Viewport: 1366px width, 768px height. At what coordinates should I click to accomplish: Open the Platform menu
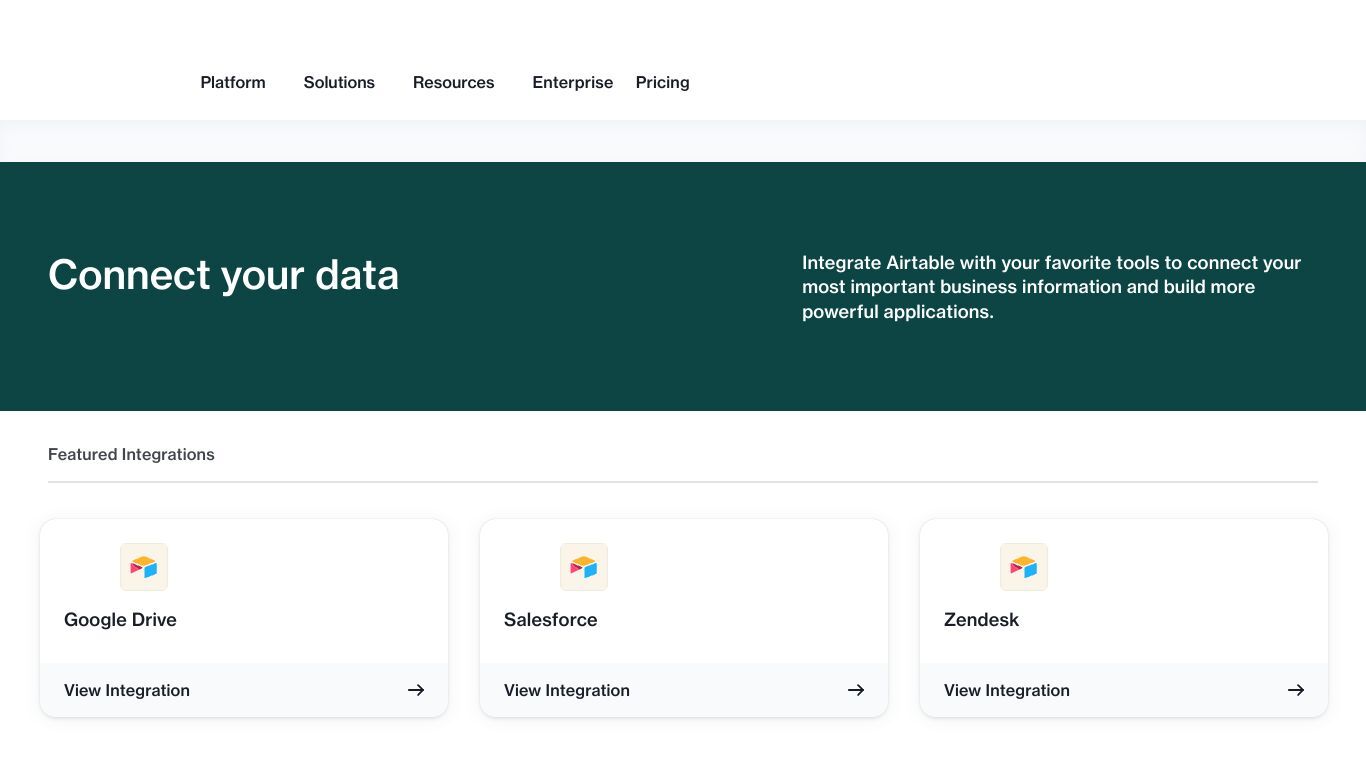click(233, 82)
